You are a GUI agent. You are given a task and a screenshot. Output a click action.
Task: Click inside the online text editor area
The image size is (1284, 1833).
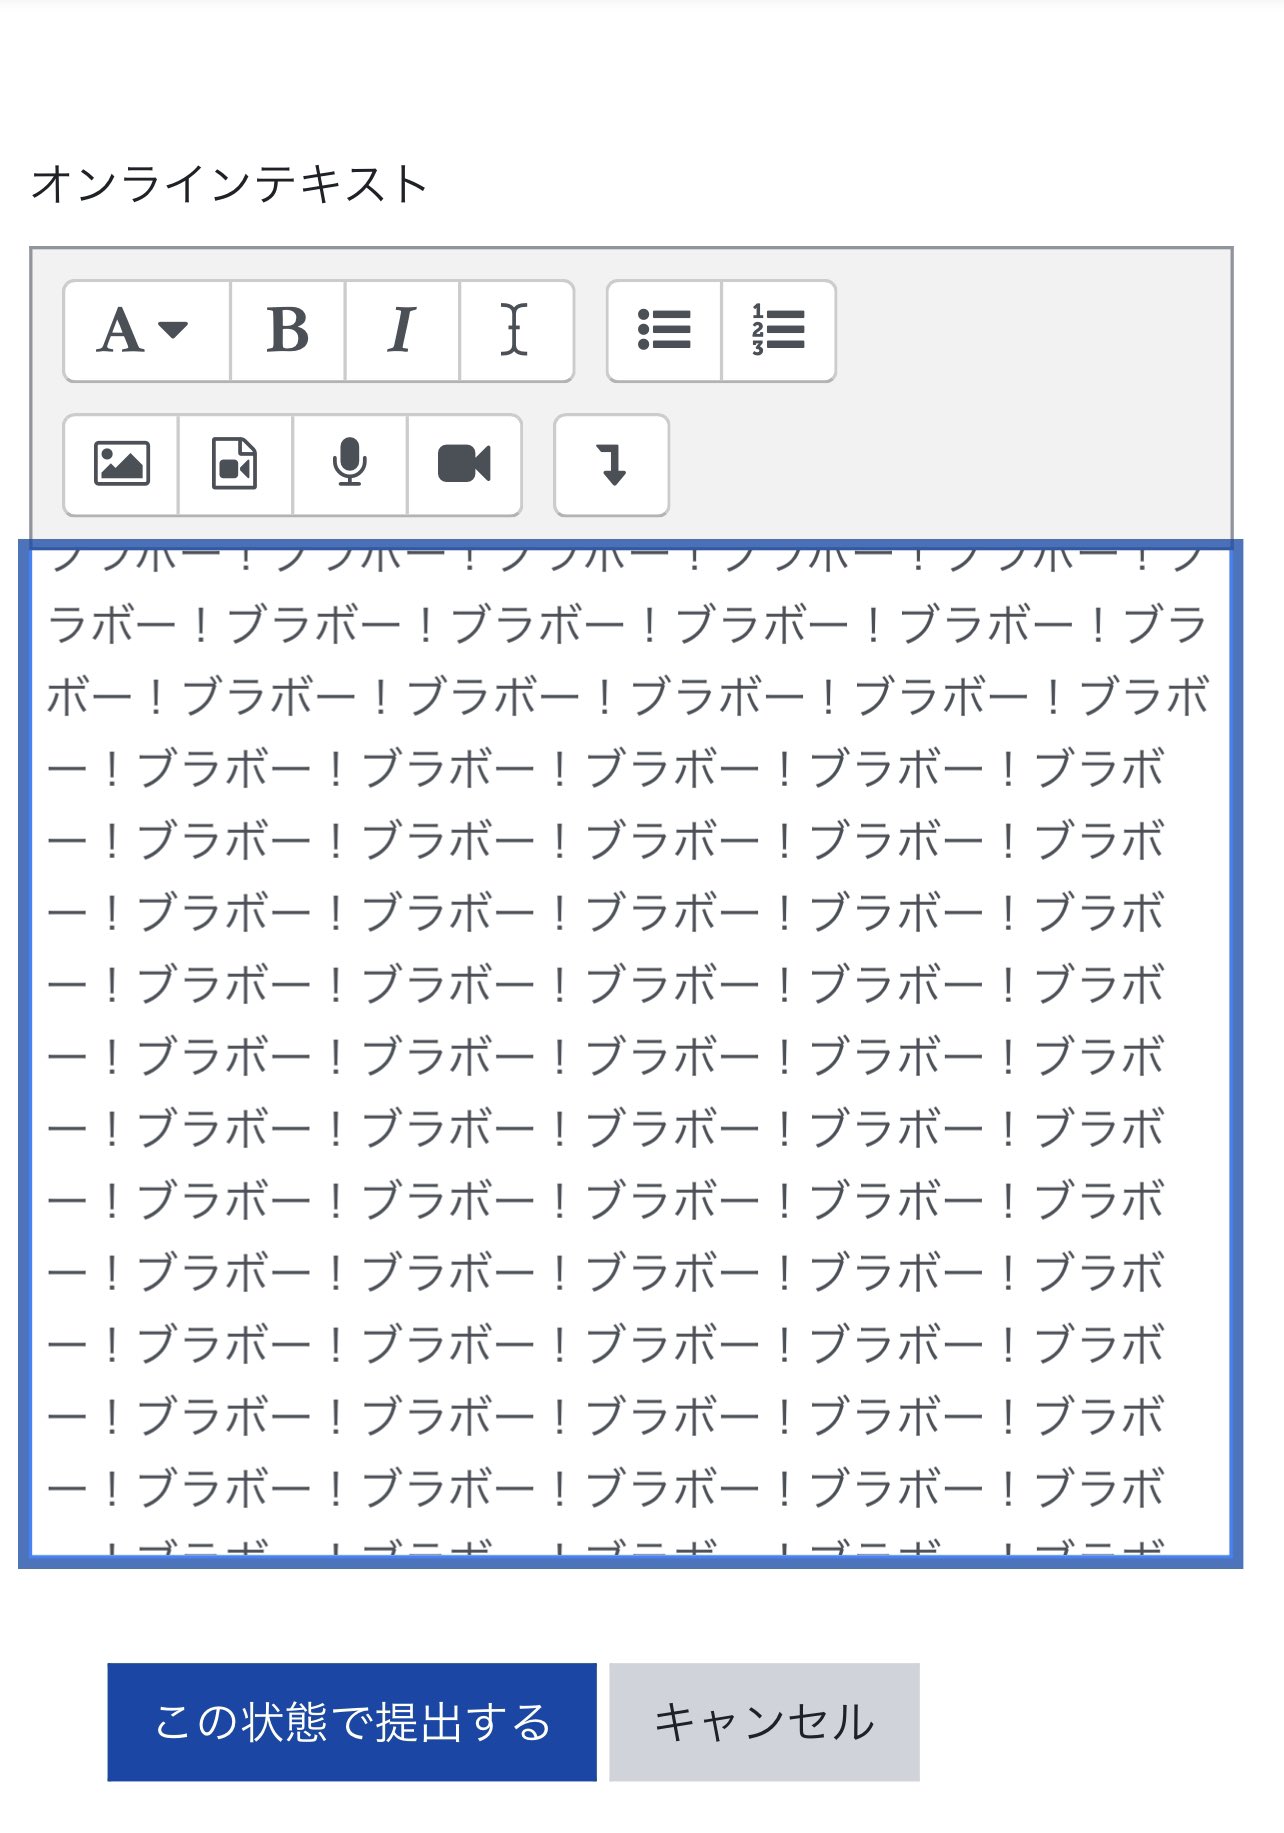click(x=630, y=1053)
